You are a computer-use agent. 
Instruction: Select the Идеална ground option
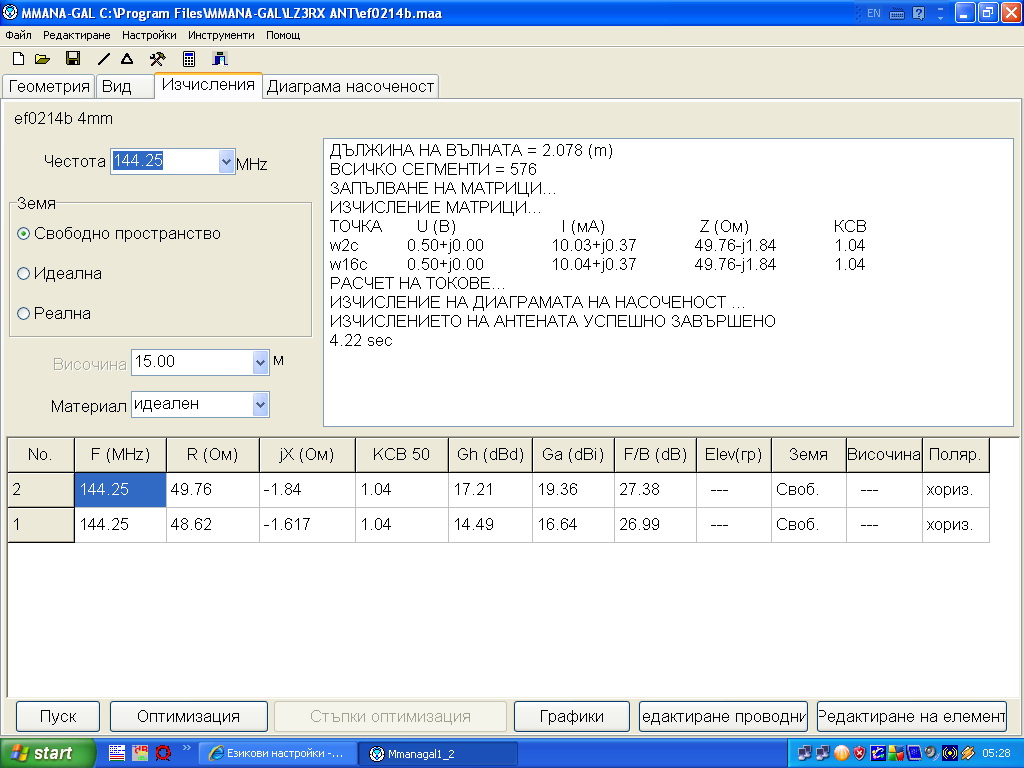tap(24, 274)
